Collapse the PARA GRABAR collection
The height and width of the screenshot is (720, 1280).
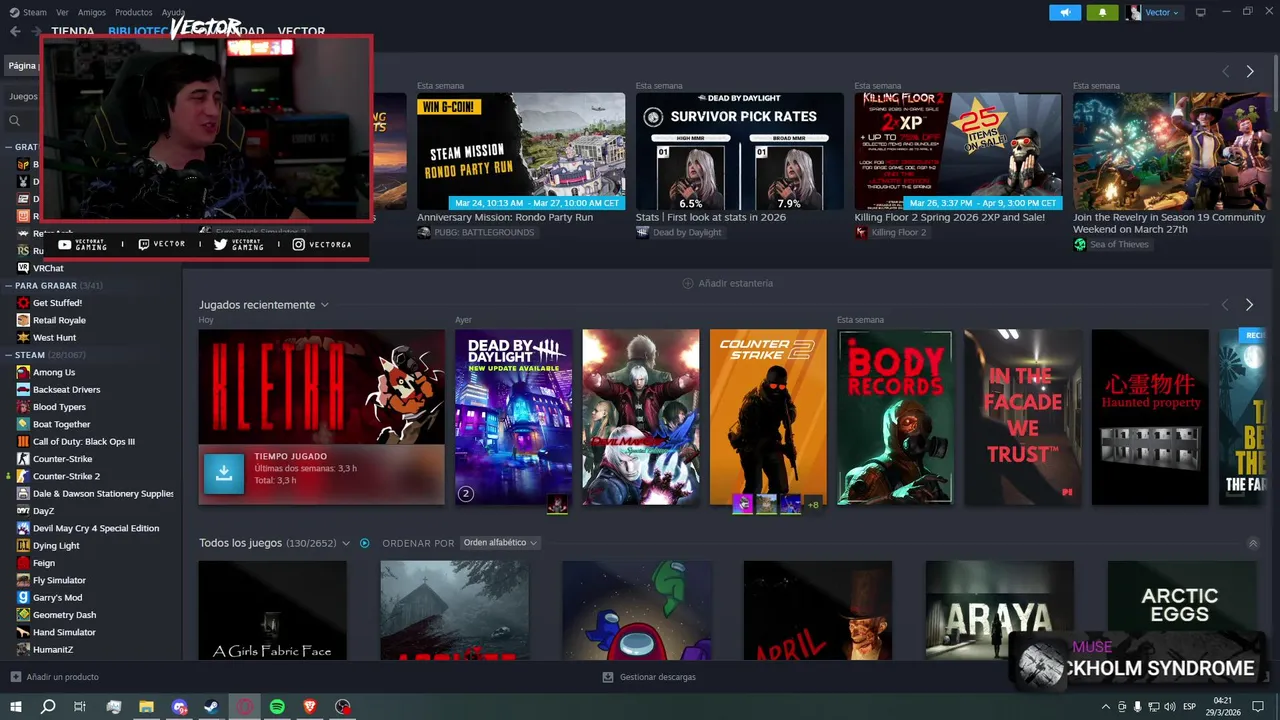point(9,285)
